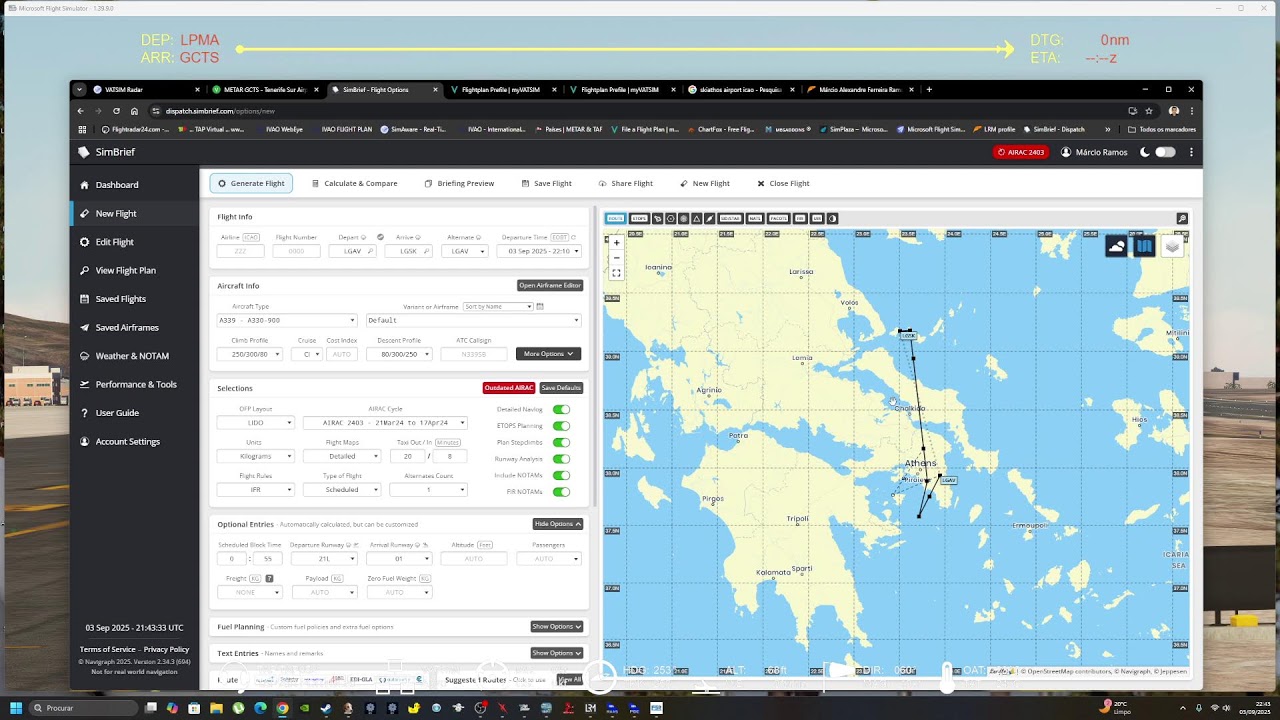Open the SimBrief header kebab menu

(1191, 152)
